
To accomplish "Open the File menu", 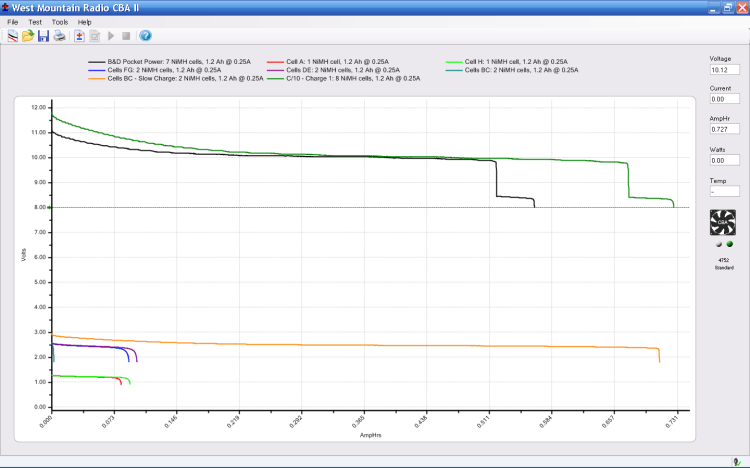I will [x=13, y=21].
